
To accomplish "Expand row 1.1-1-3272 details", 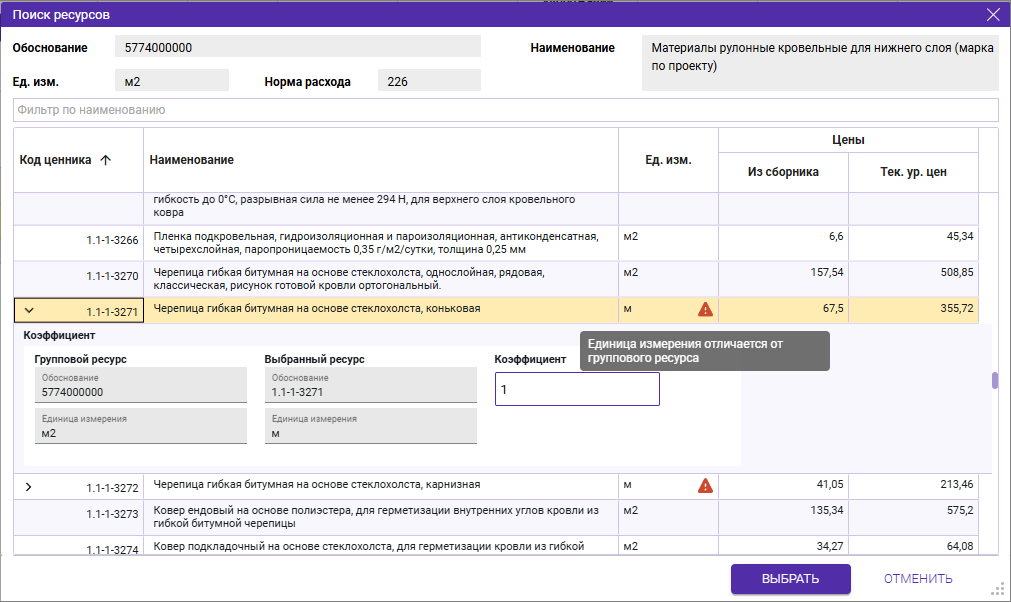I will (x=28, y=487).
